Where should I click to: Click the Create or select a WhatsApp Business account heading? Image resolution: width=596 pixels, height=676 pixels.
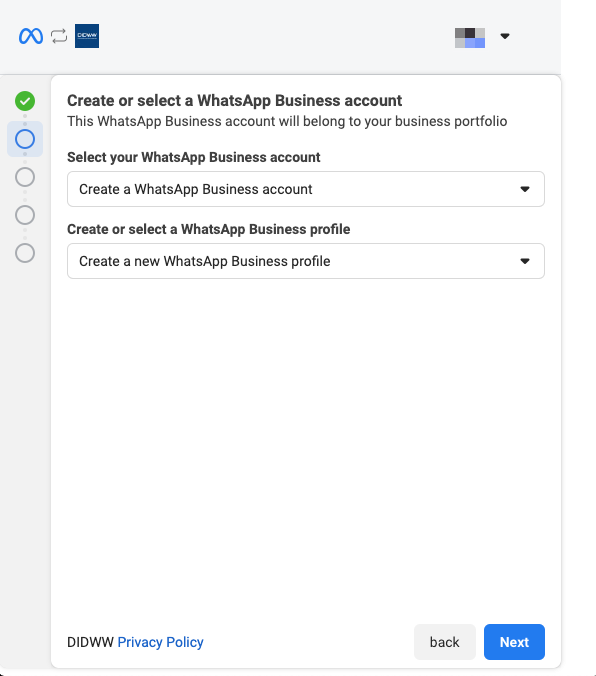click(x=235, y=101)
